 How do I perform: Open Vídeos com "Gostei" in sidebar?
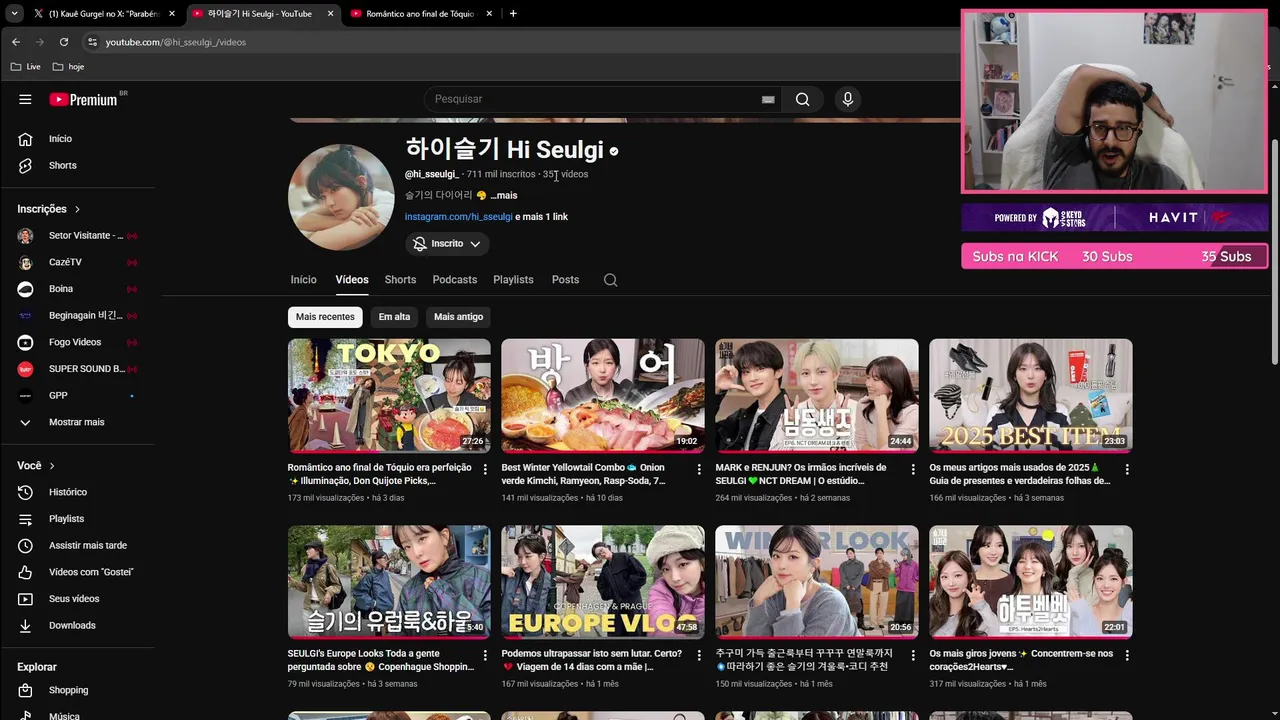pyautogui.click(x=78, y=572)
